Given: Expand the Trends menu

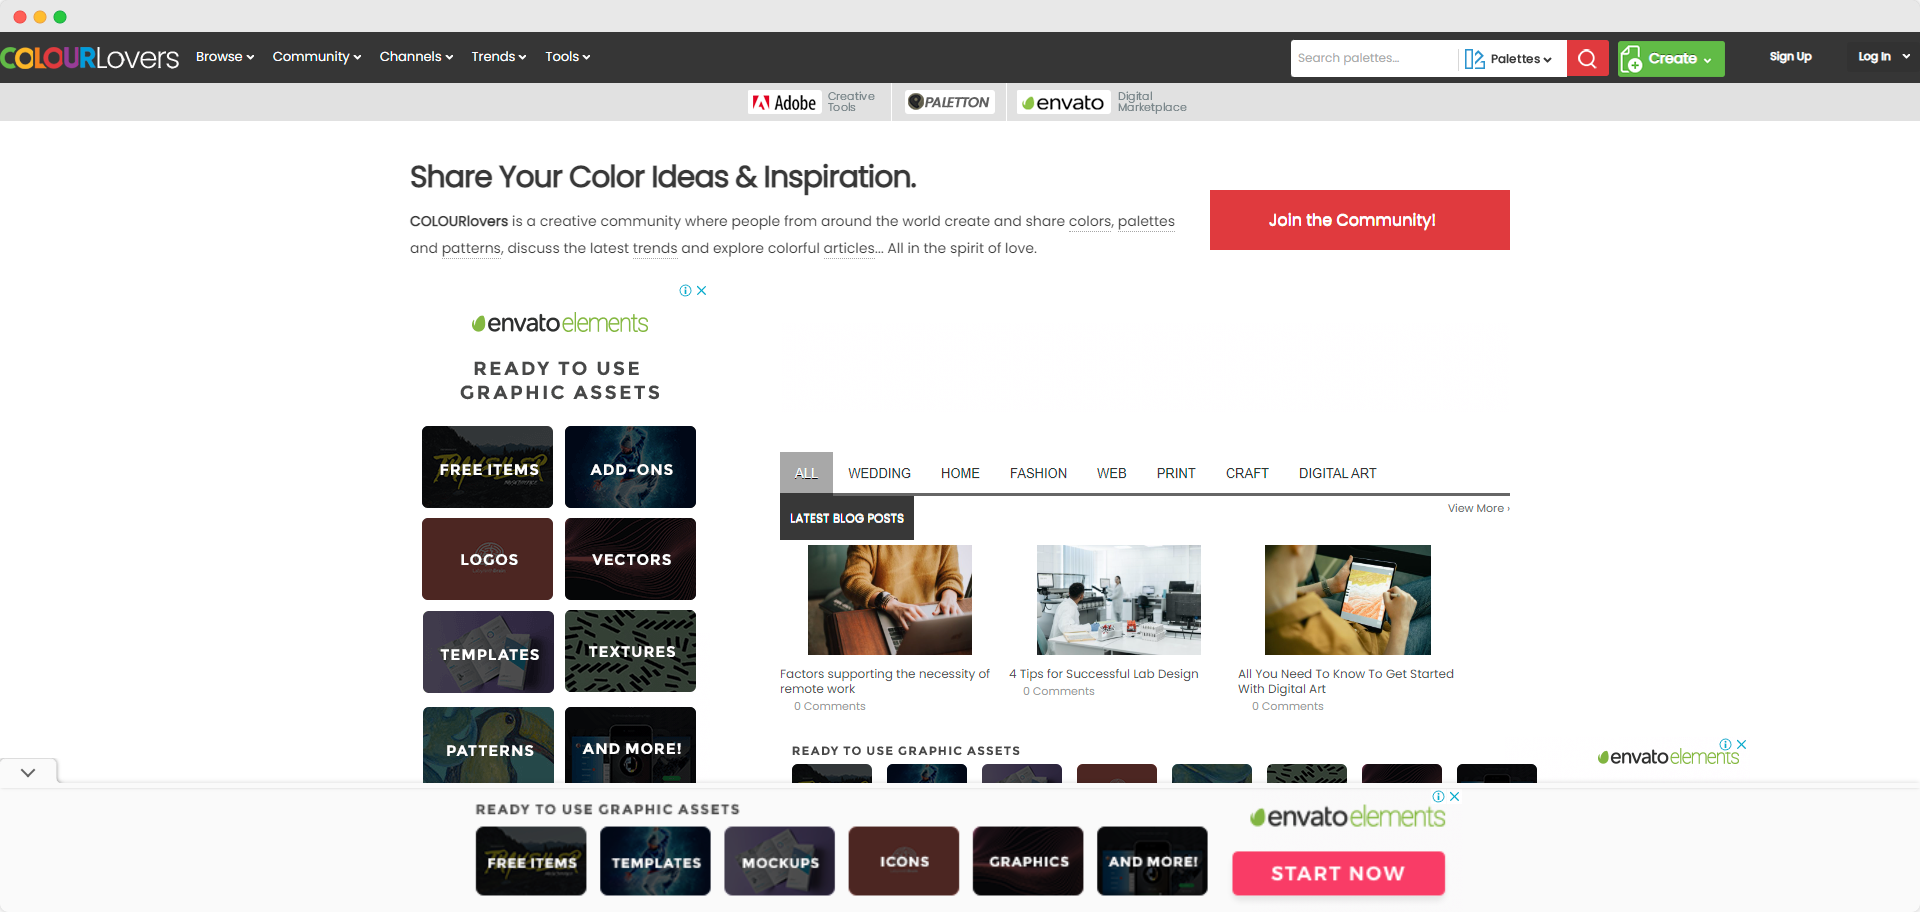Looking at the screenshot, I should pyautogui.click(x=499, y=57).
